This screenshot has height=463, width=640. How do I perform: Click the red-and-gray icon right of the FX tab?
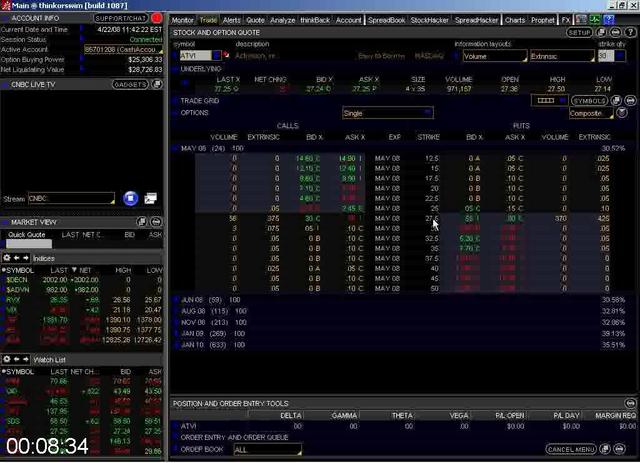(581, 20)
